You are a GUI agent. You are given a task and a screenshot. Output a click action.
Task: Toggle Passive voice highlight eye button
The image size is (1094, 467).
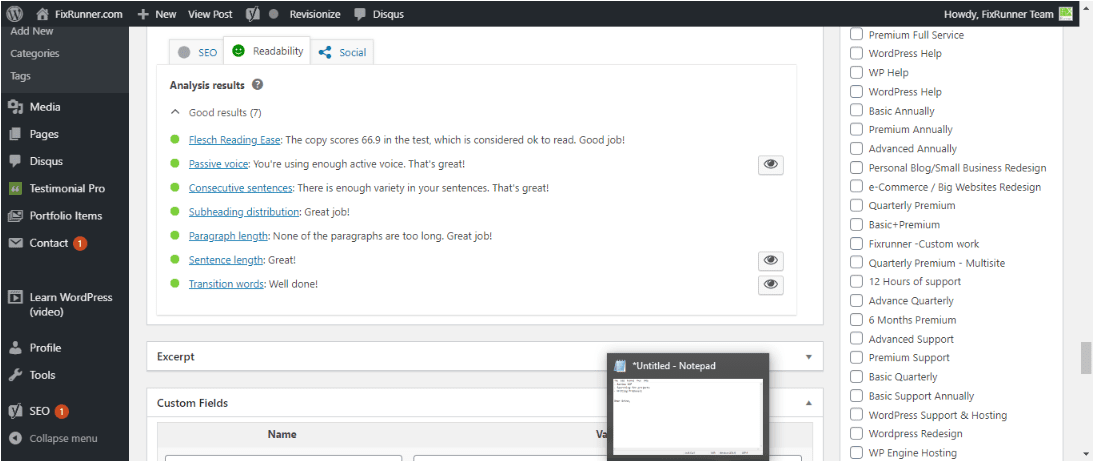[770, 165]
